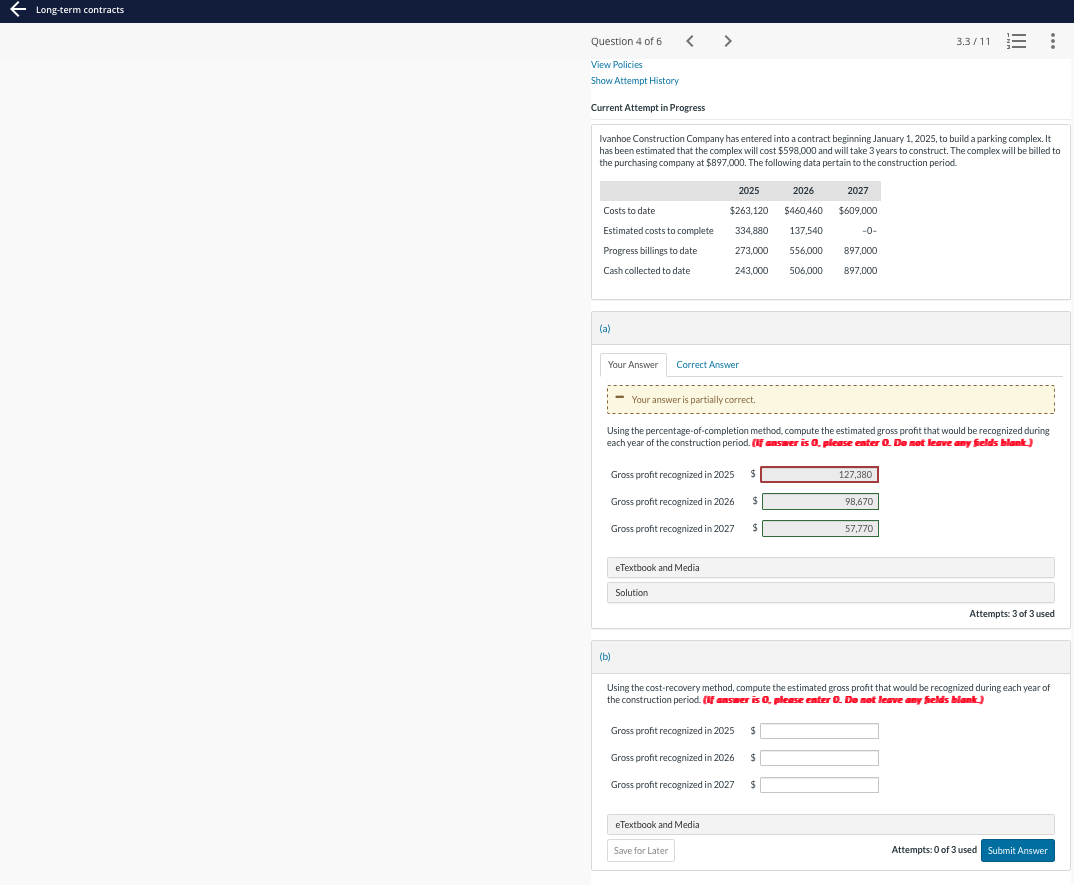Click the 243,000 cash collected cell
The image size is (1074, 885).
pyautogui.click(x=751, y=271)
